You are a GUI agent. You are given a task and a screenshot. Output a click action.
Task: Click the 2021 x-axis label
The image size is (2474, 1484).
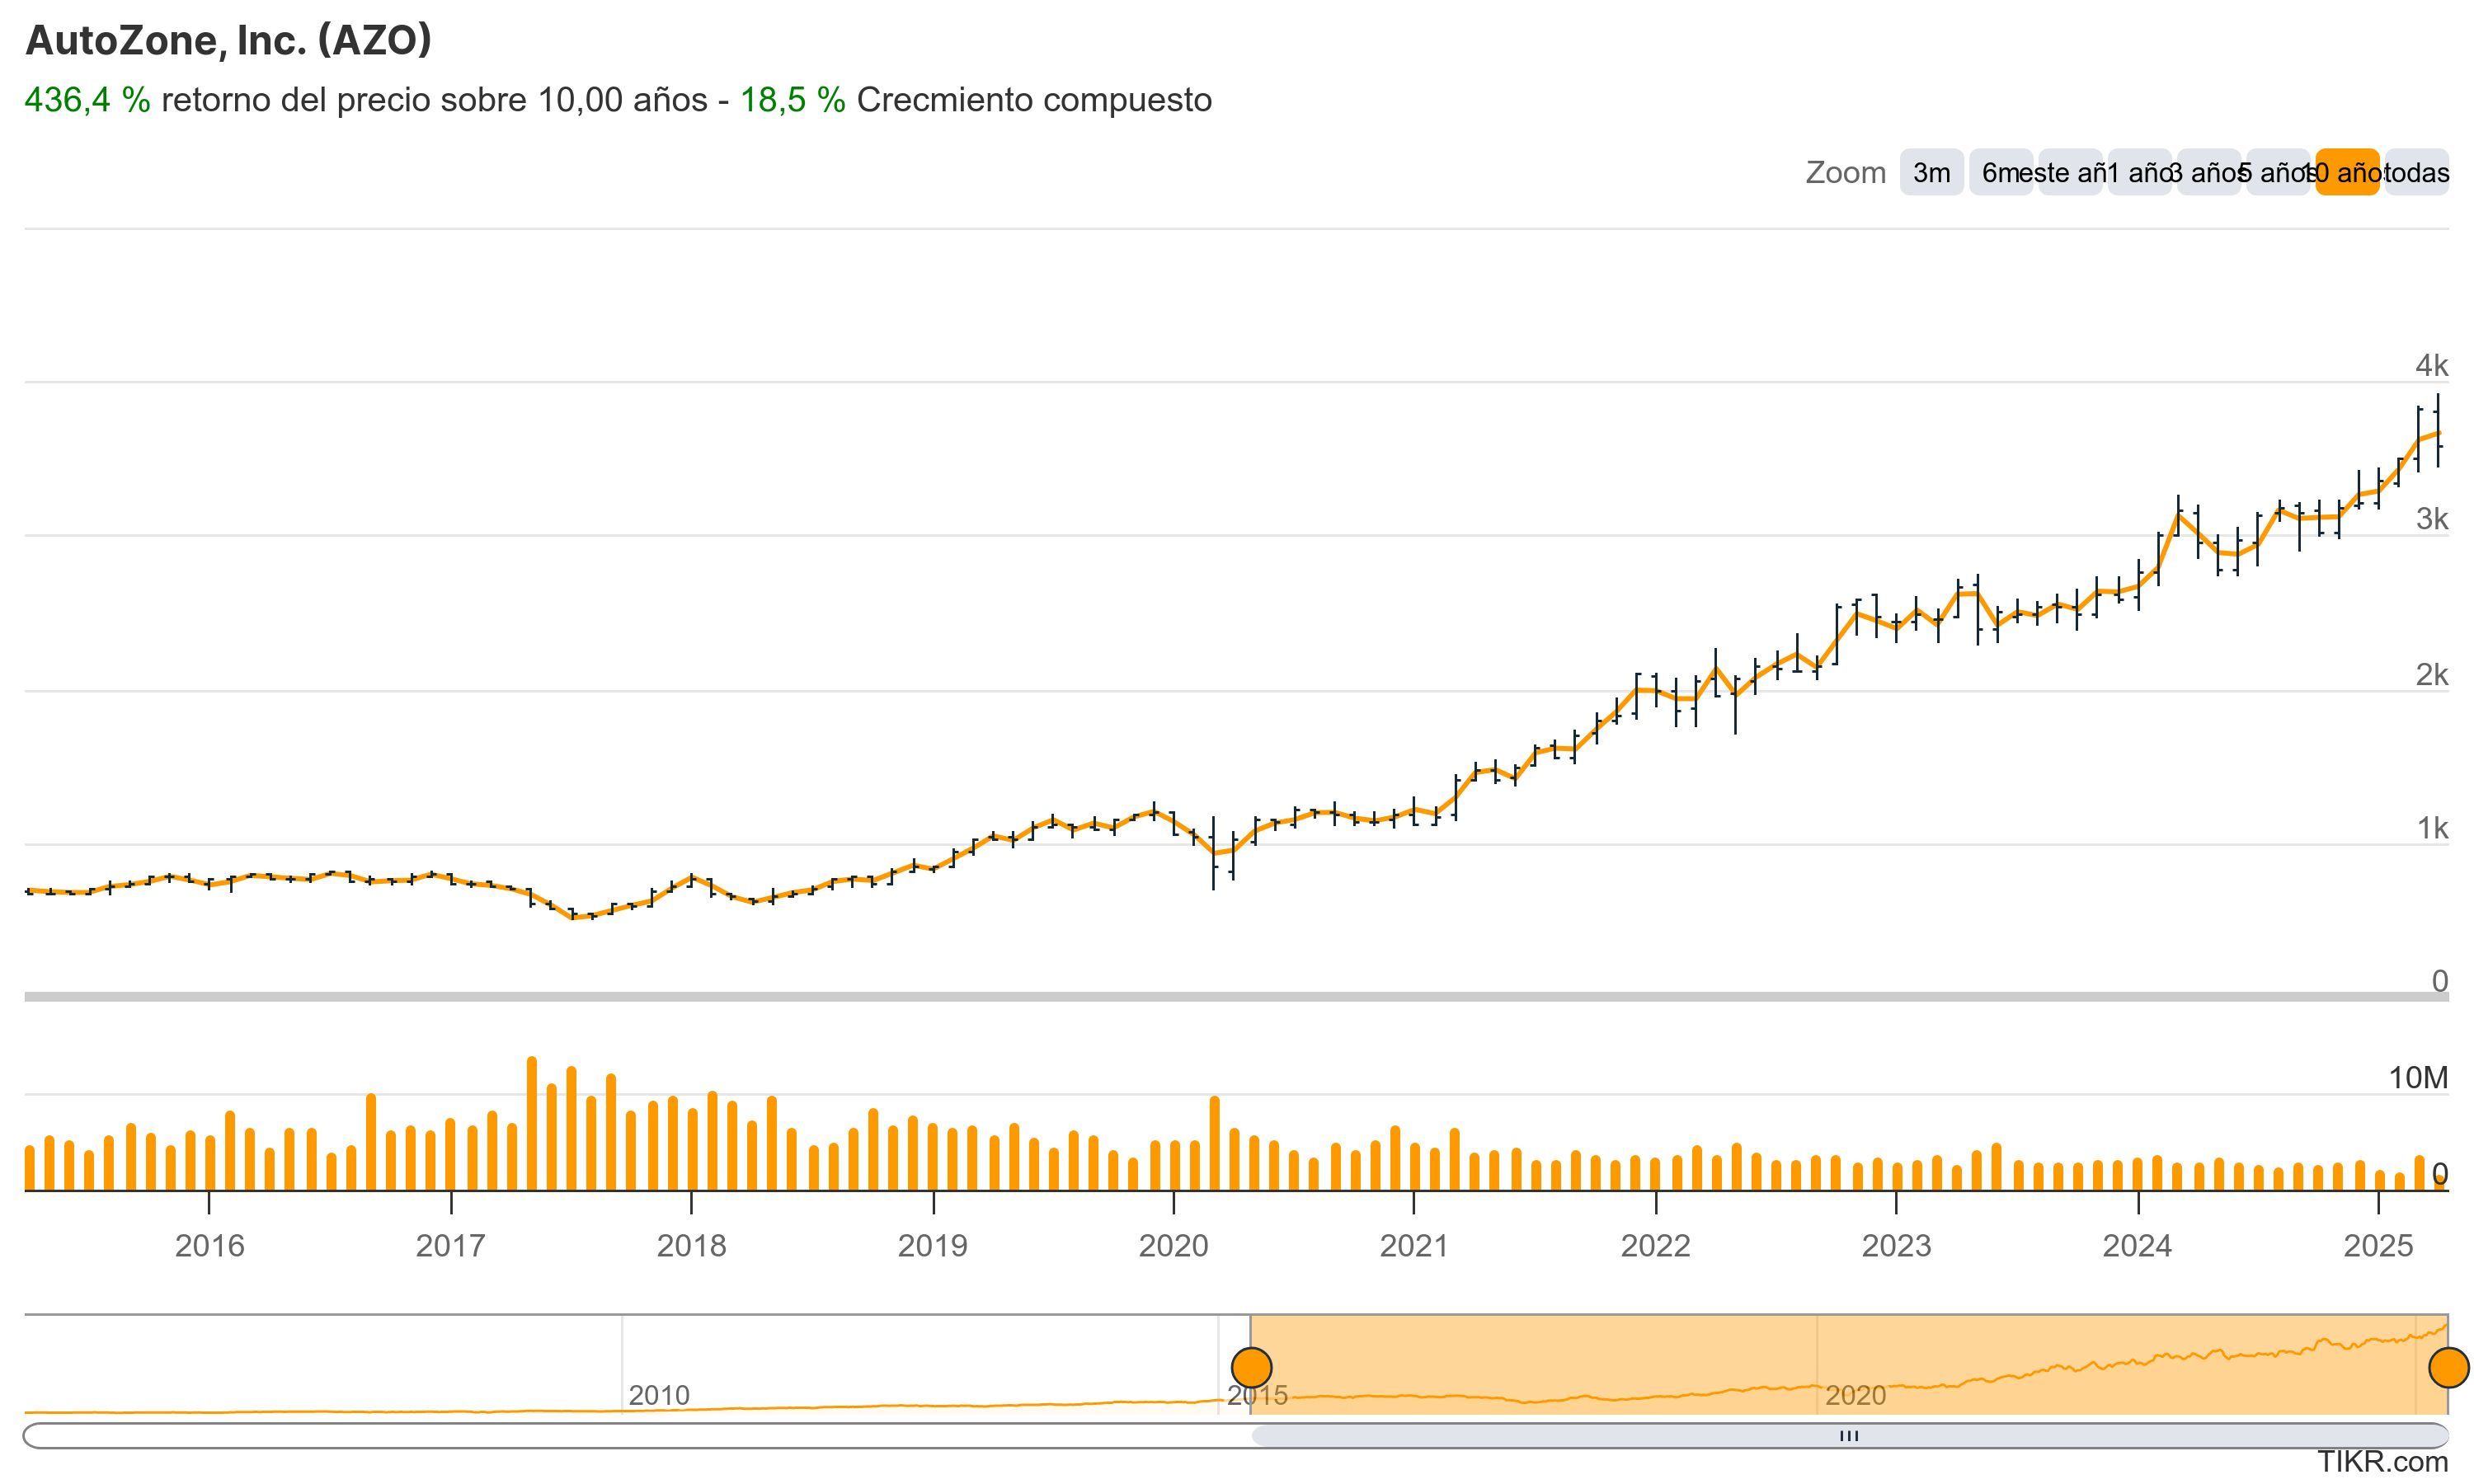[1414, 1245]
